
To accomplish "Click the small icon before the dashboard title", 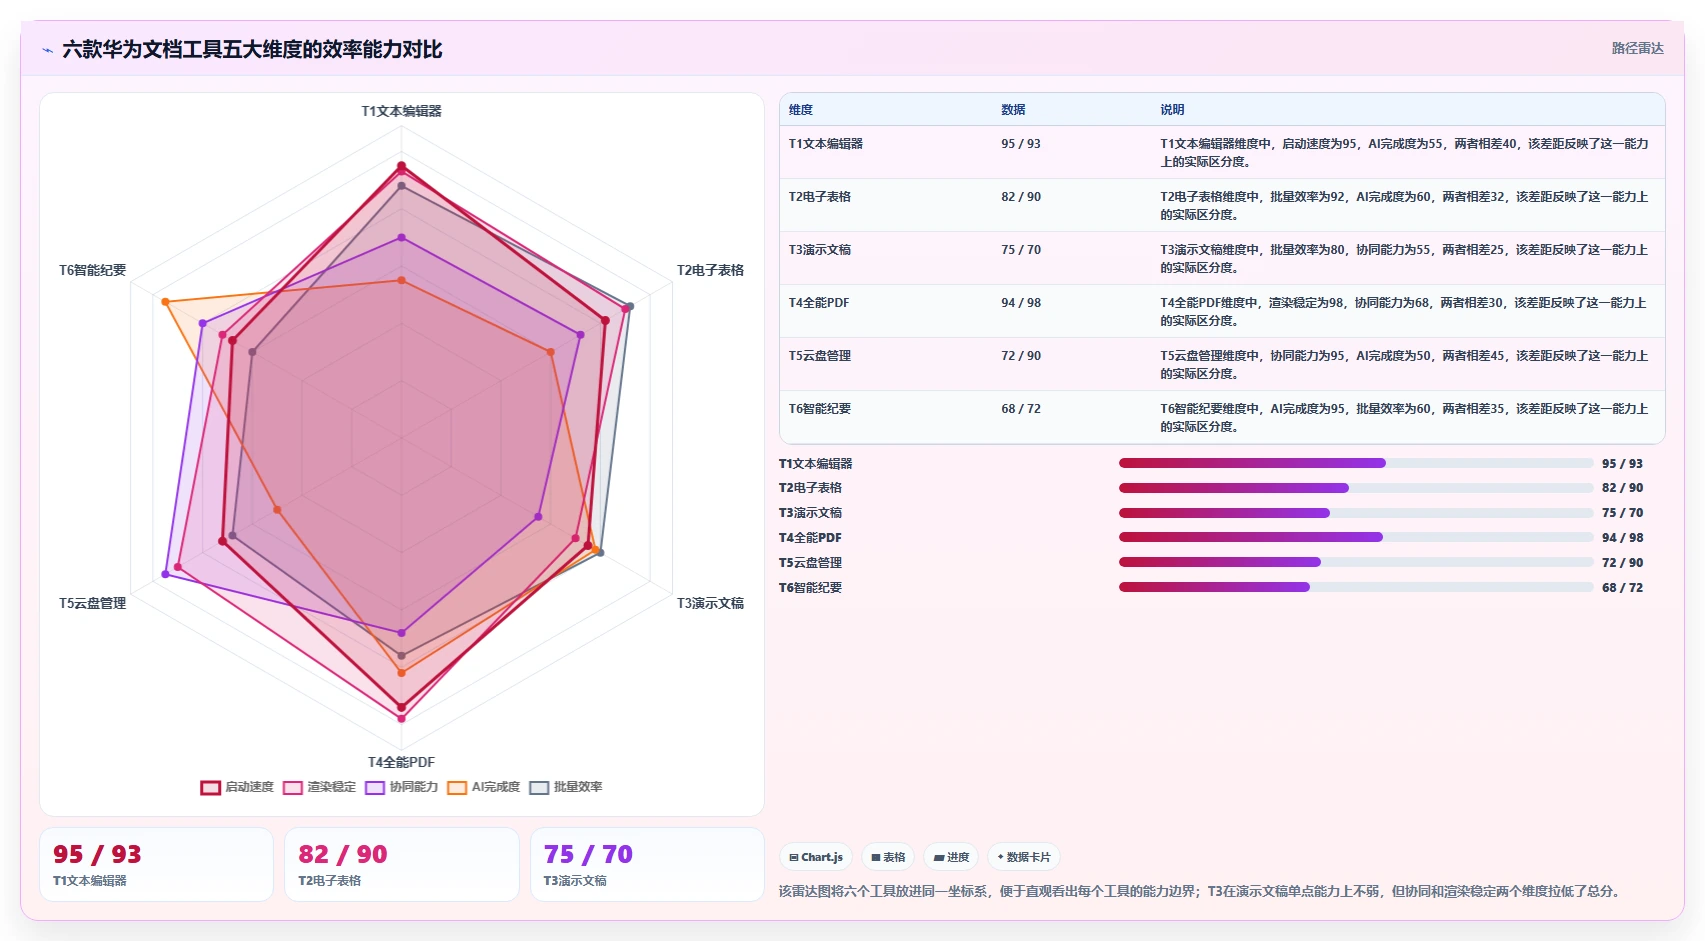I will 47,50.
